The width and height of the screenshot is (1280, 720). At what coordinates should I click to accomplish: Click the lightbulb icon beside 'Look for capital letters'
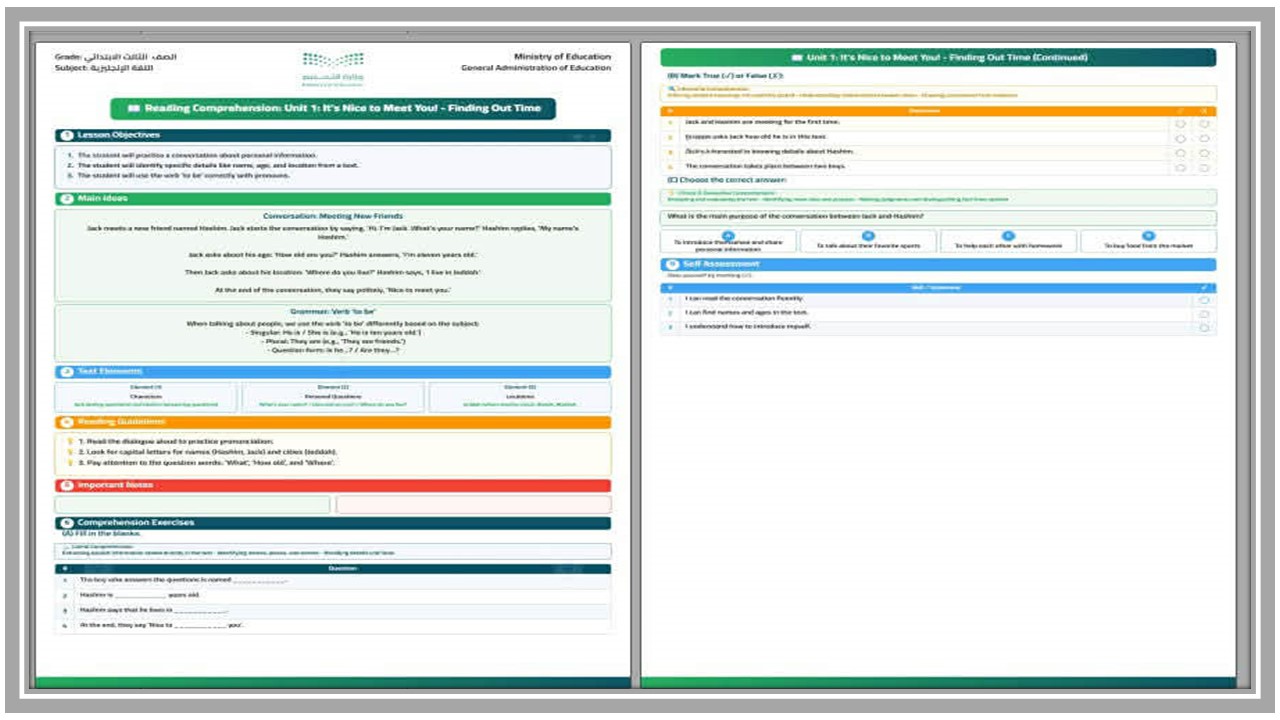[x=69, y=452]
